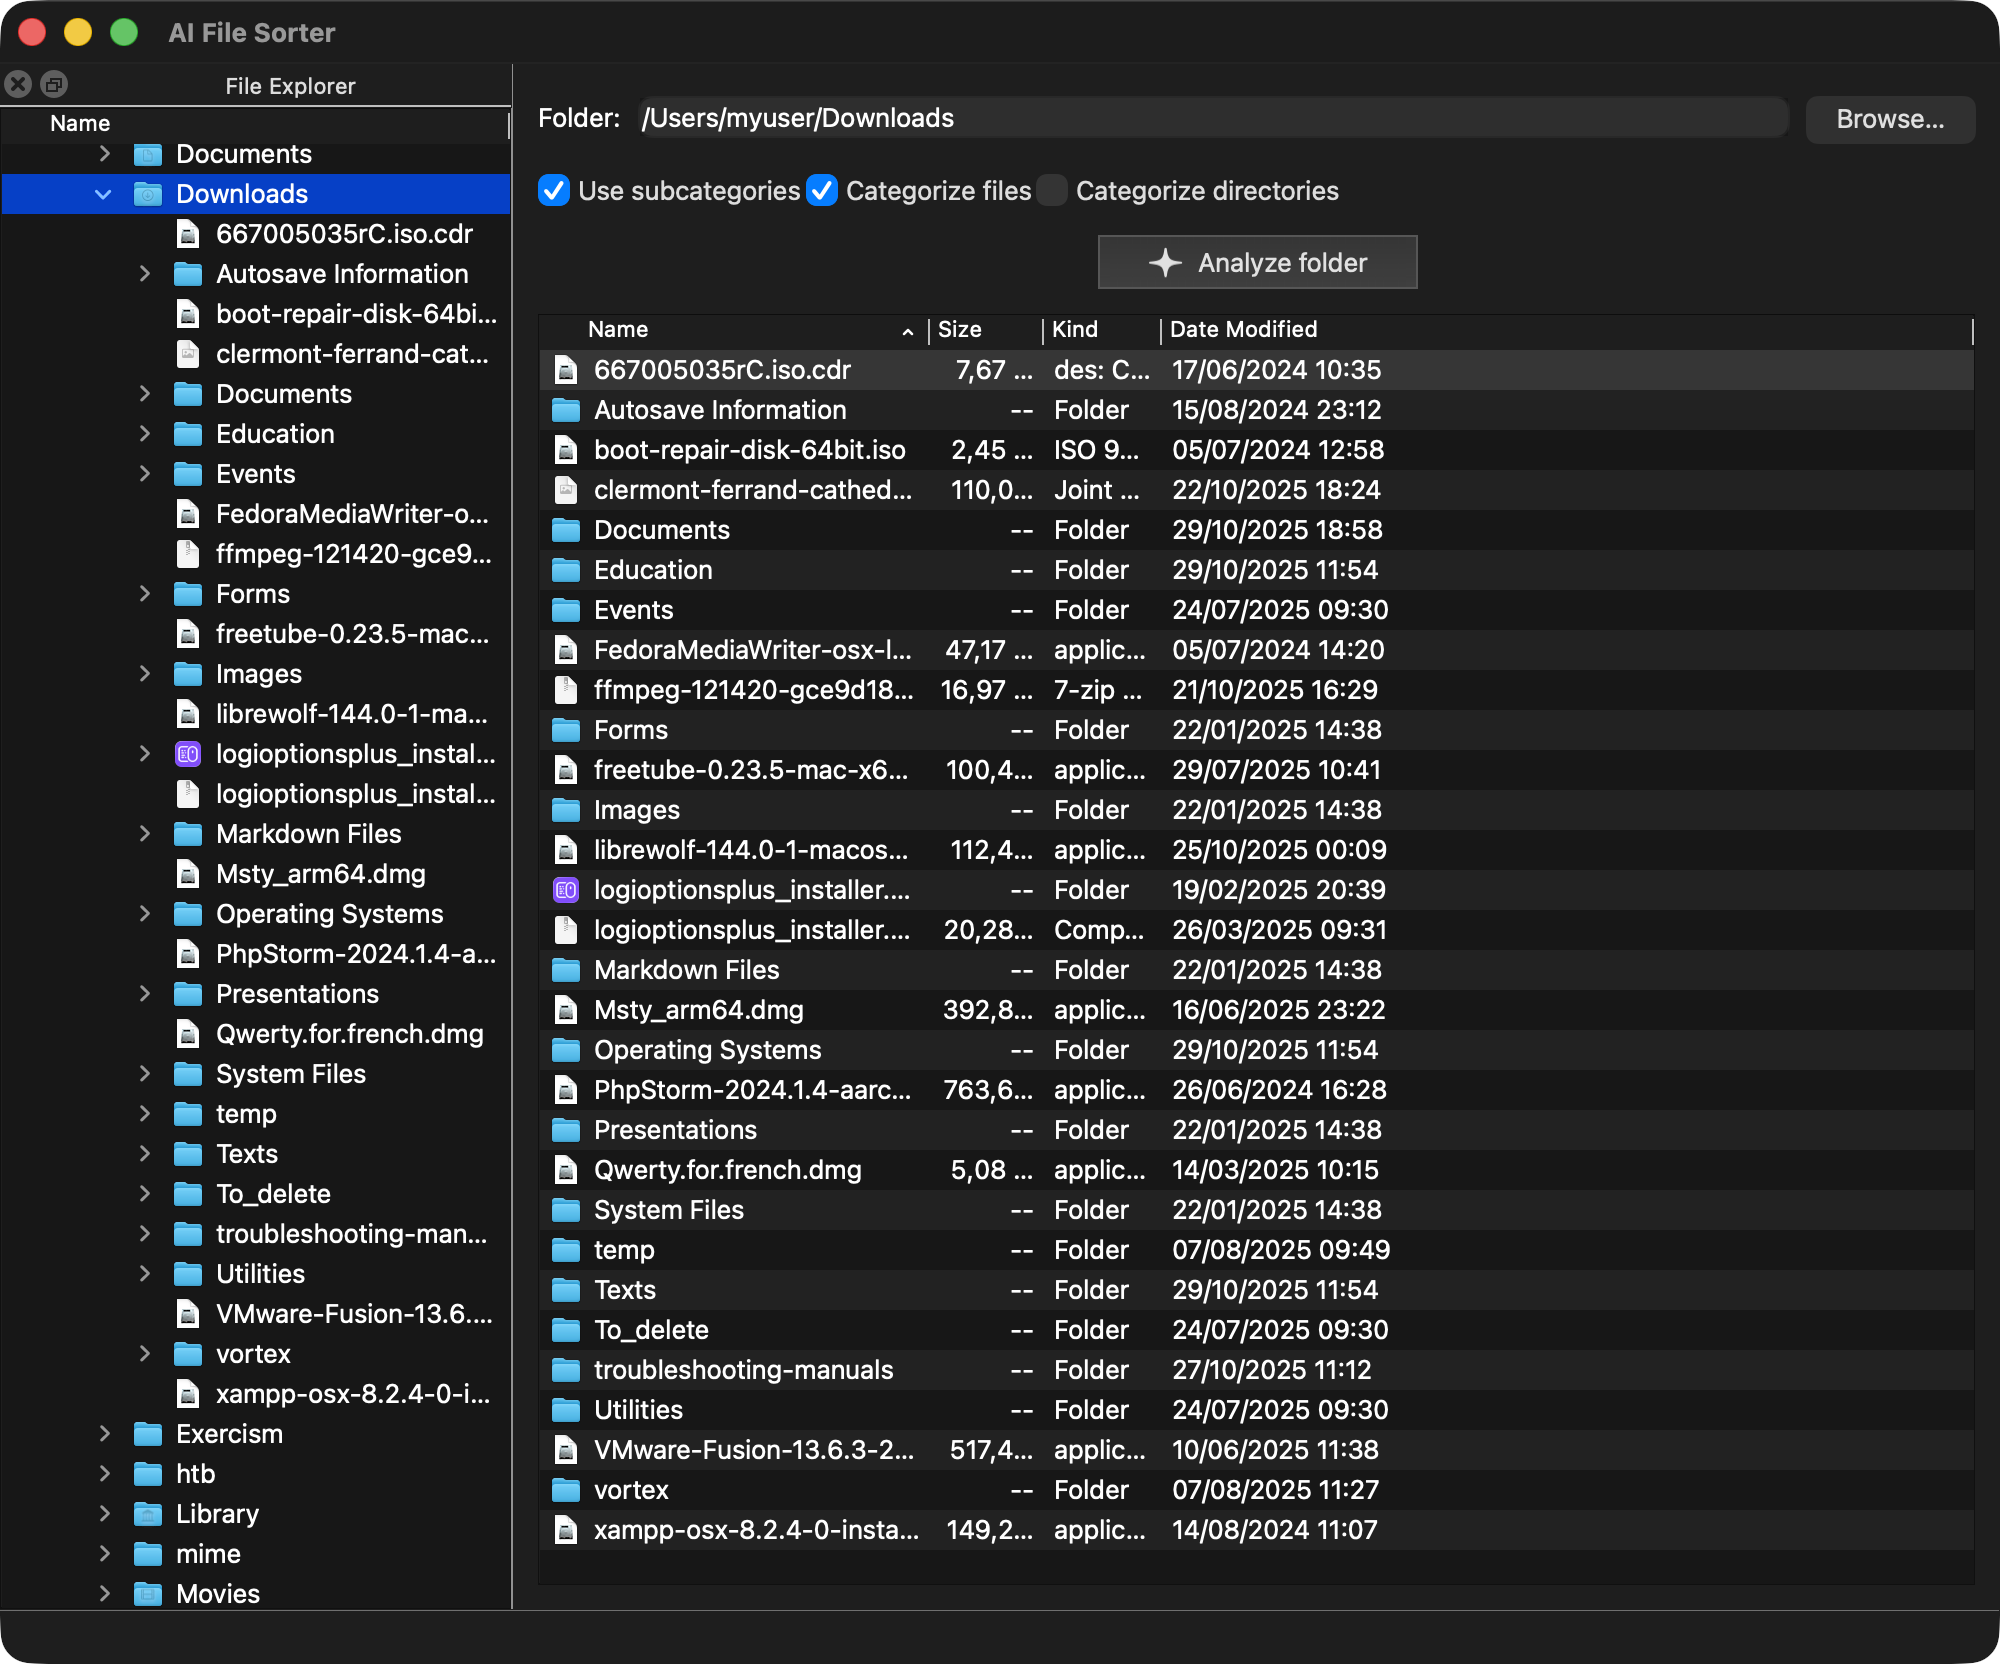Collapse the Downloads folder in the sidebar
Viewport: 2000px width, 1664px height.
pyautogui.click(x=104, y=194)
